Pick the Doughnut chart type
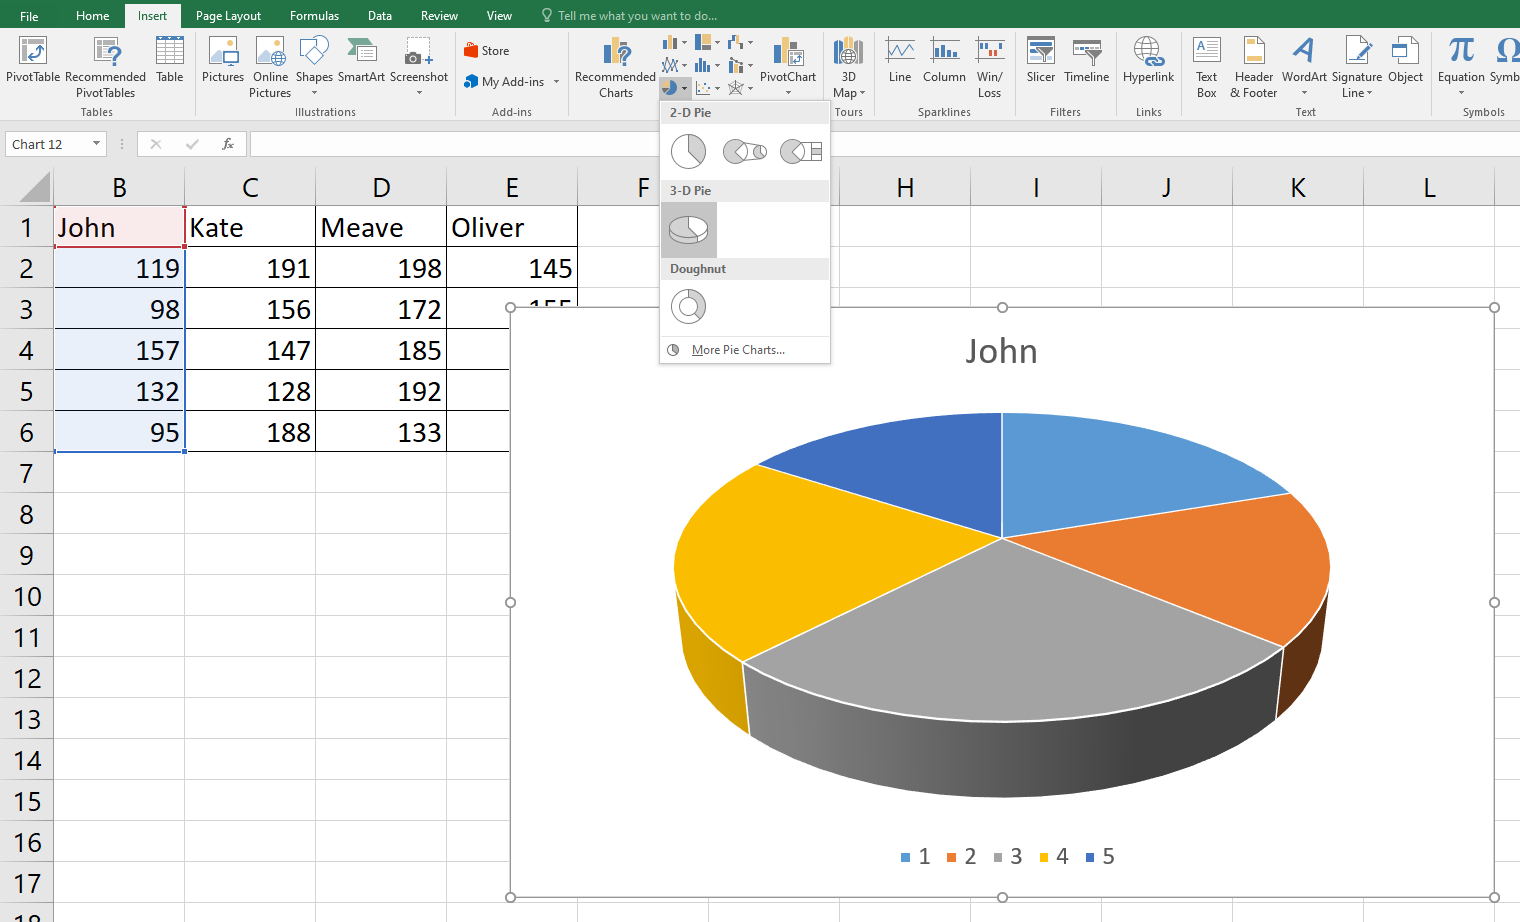 [x=688, y=307]
